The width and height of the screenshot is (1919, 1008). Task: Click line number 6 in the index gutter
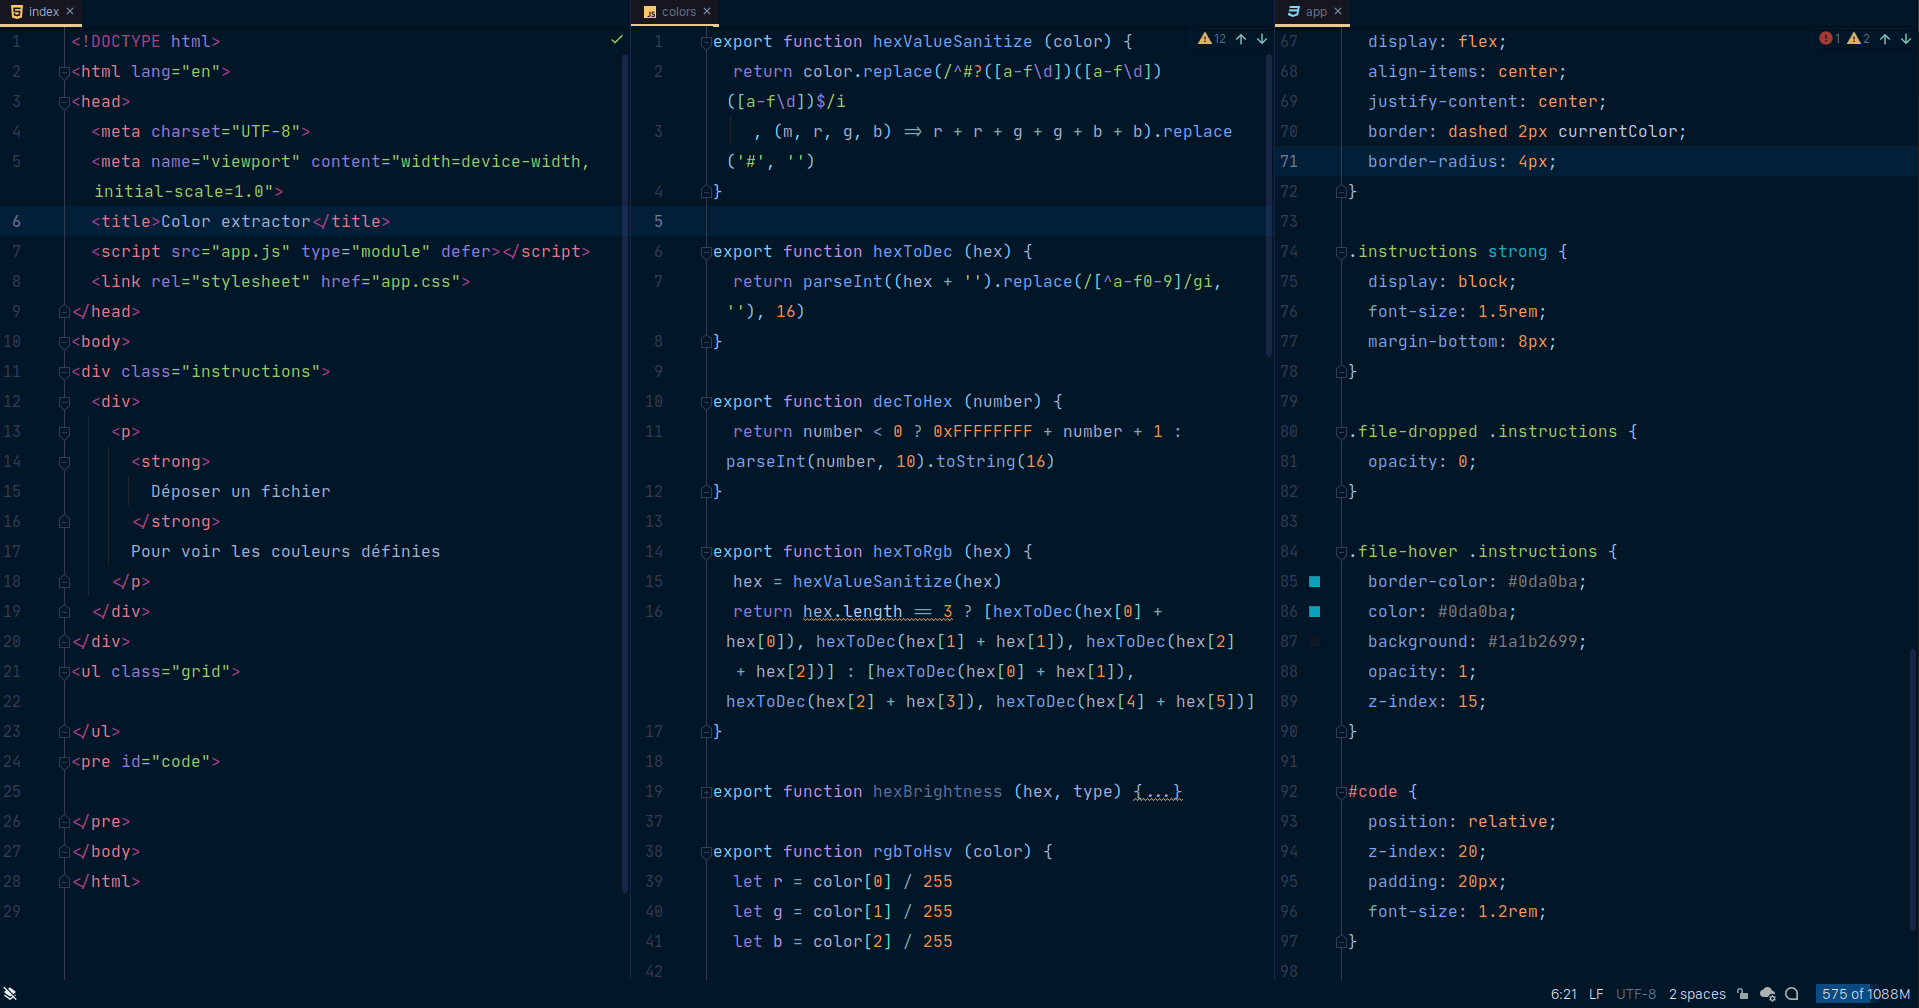coord(16,221)
